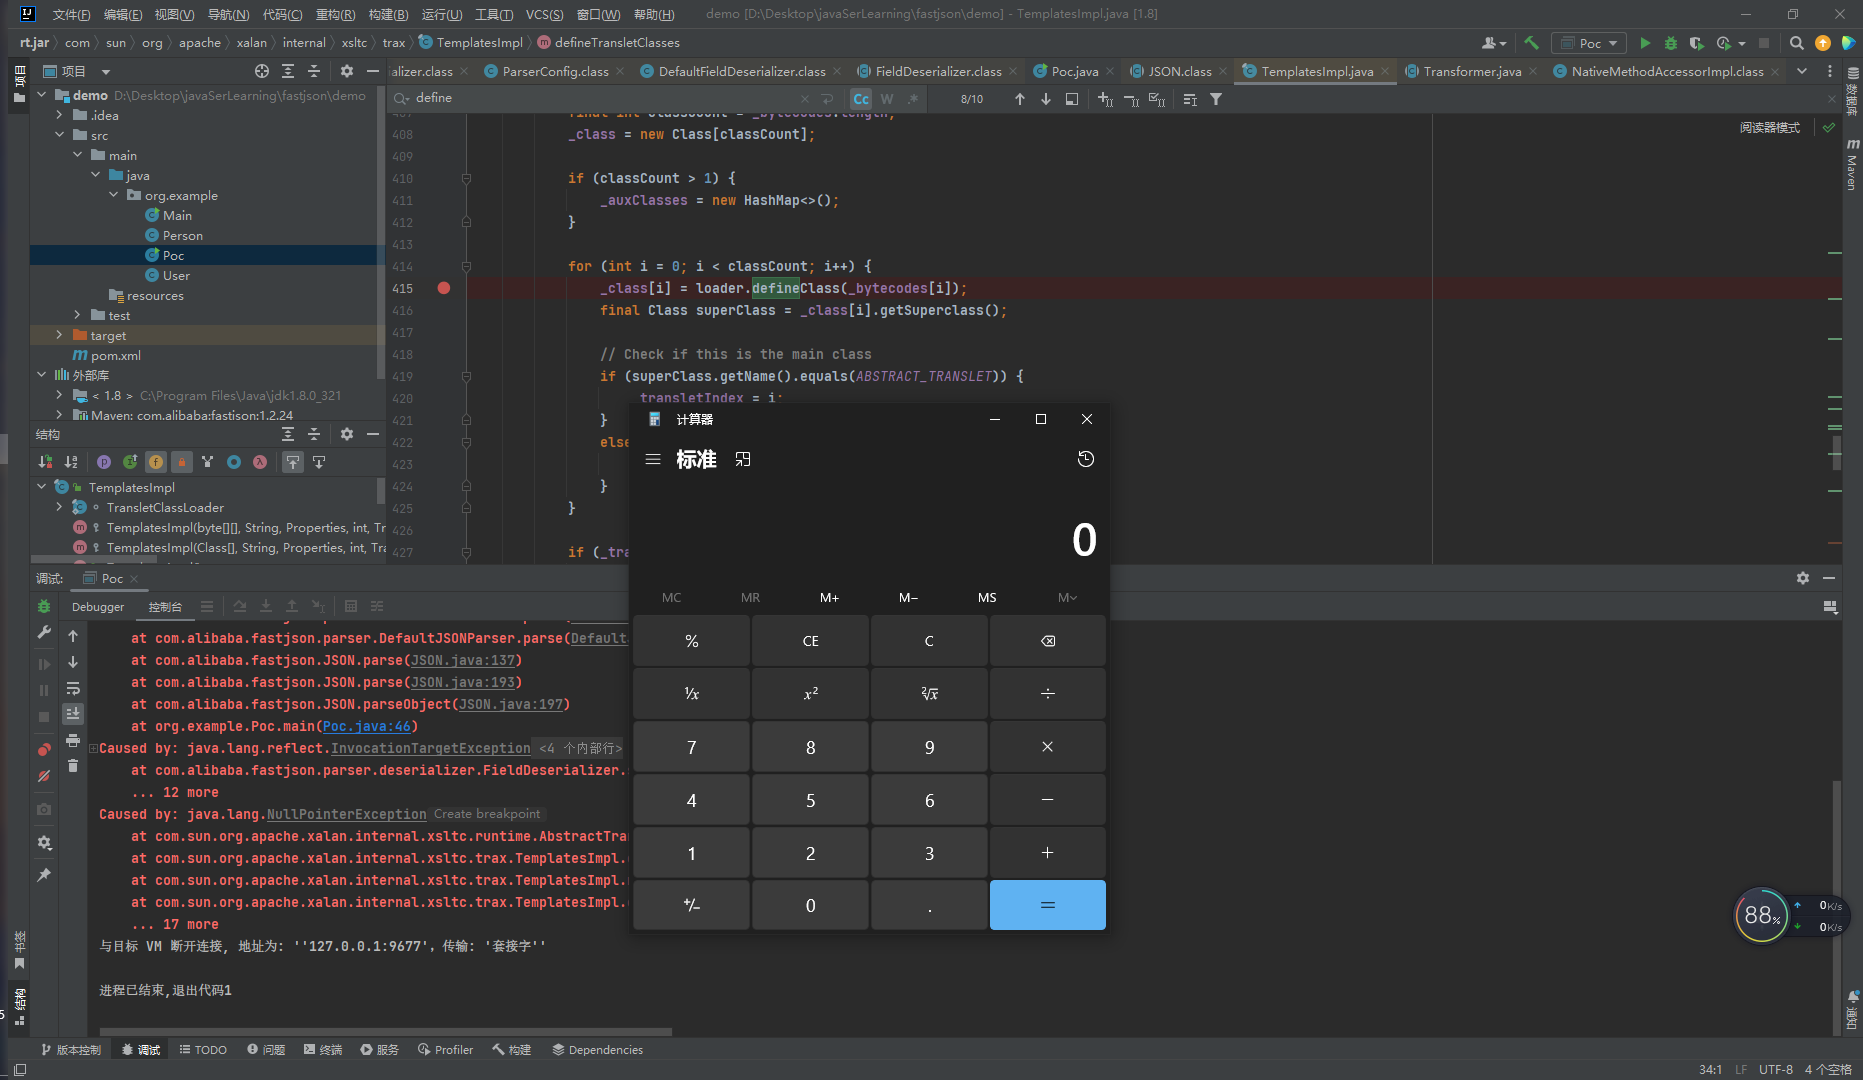
Task: Toggle show non-public members lock icon
Action: click(182, 462)
